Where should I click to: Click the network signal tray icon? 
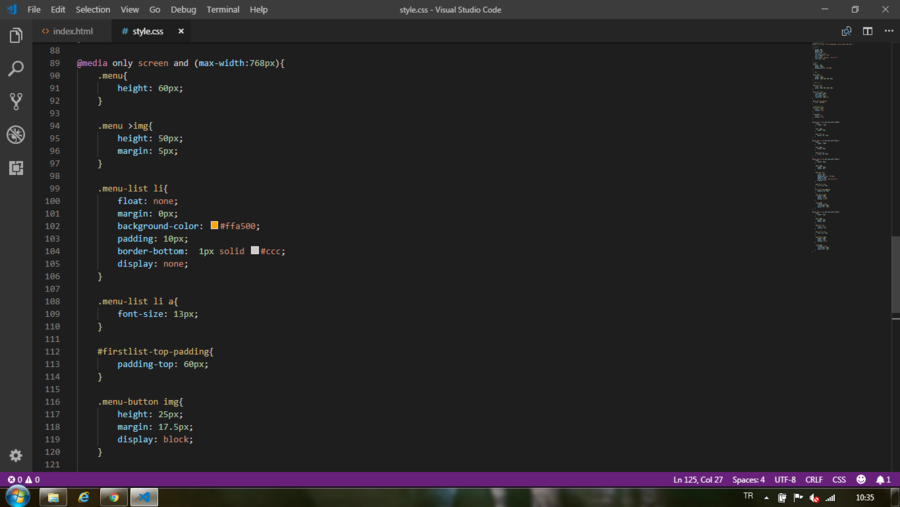[831, 498]
